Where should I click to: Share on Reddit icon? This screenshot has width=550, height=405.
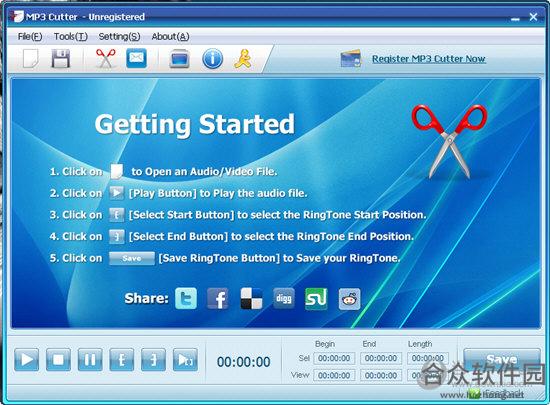(x=349, y=299)
